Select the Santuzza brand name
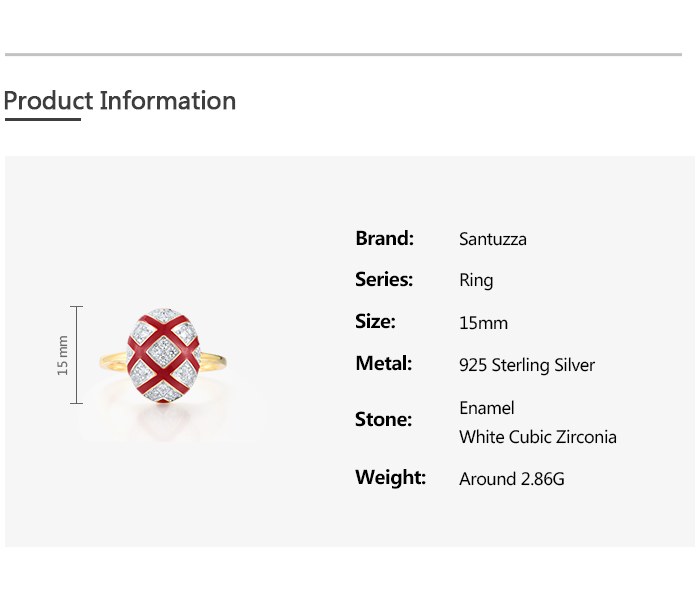 [492, 239]
